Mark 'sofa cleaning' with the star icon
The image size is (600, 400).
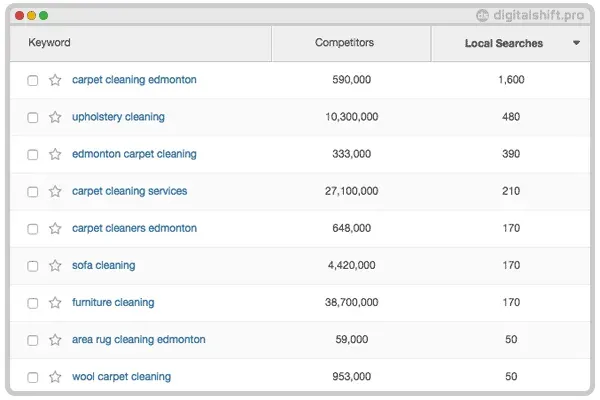pos(55,265)
